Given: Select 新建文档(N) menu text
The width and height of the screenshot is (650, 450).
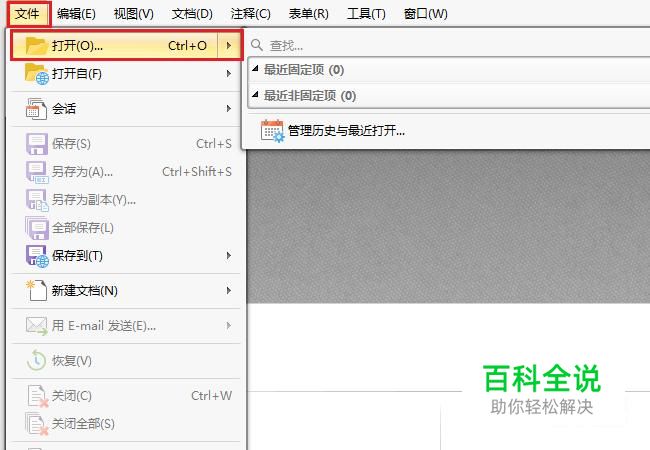Looking at the screenshot, I should point(85,290).
